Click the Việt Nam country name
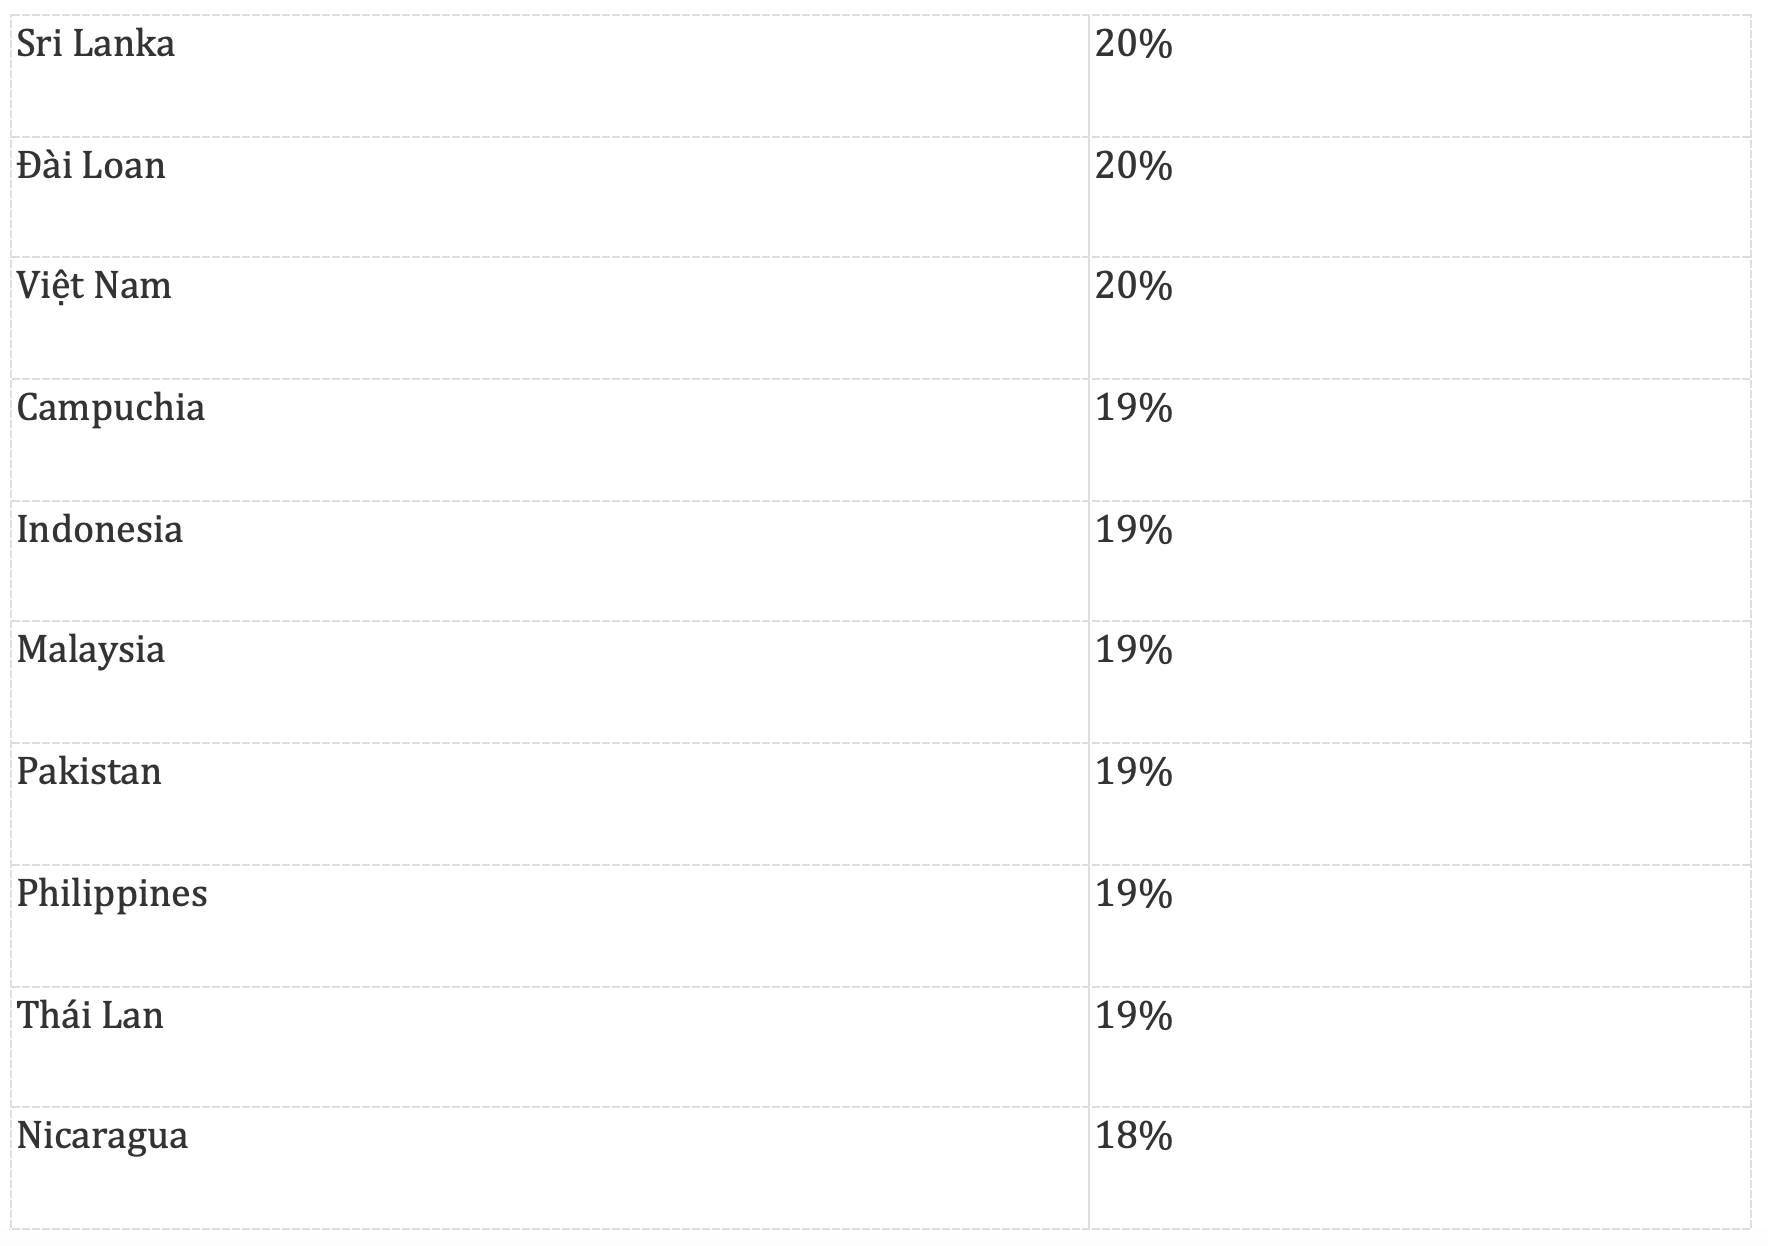Screen dimensions: 1768x1246 click(x=94, y=287)
